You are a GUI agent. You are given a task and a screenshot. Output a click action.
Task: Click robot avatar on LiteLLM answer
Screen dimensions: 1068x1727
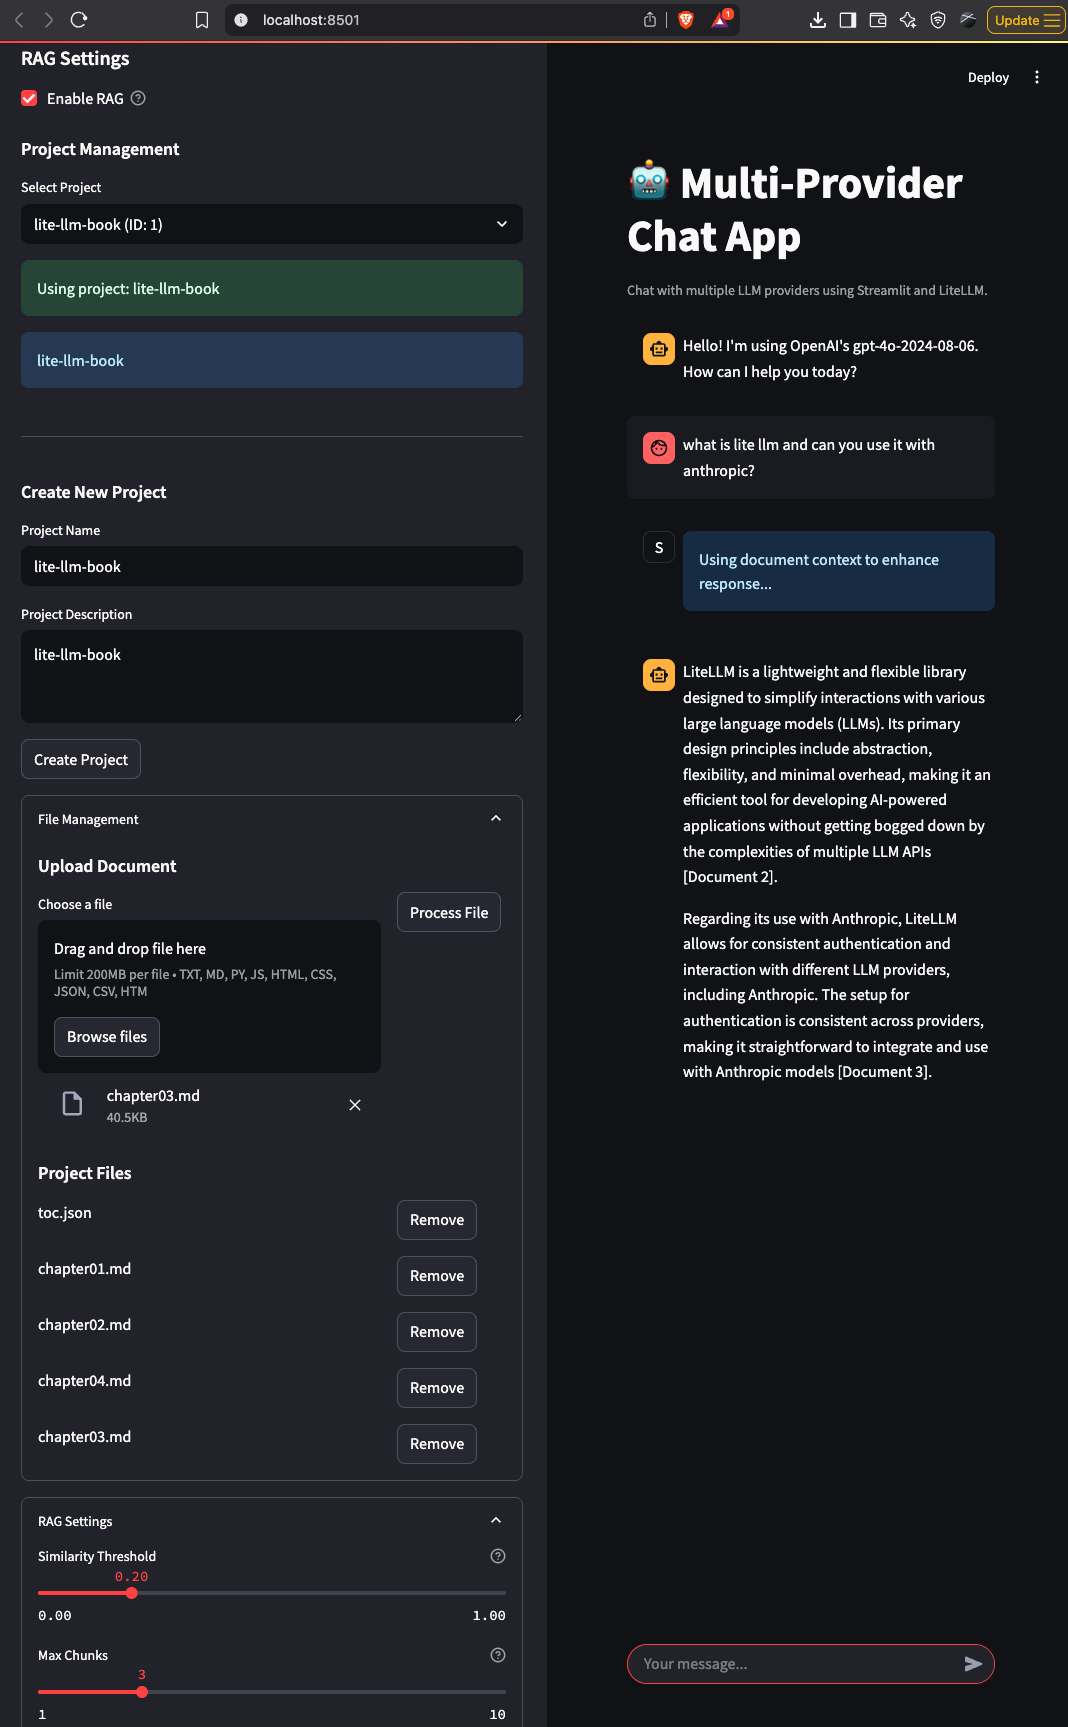659,675
